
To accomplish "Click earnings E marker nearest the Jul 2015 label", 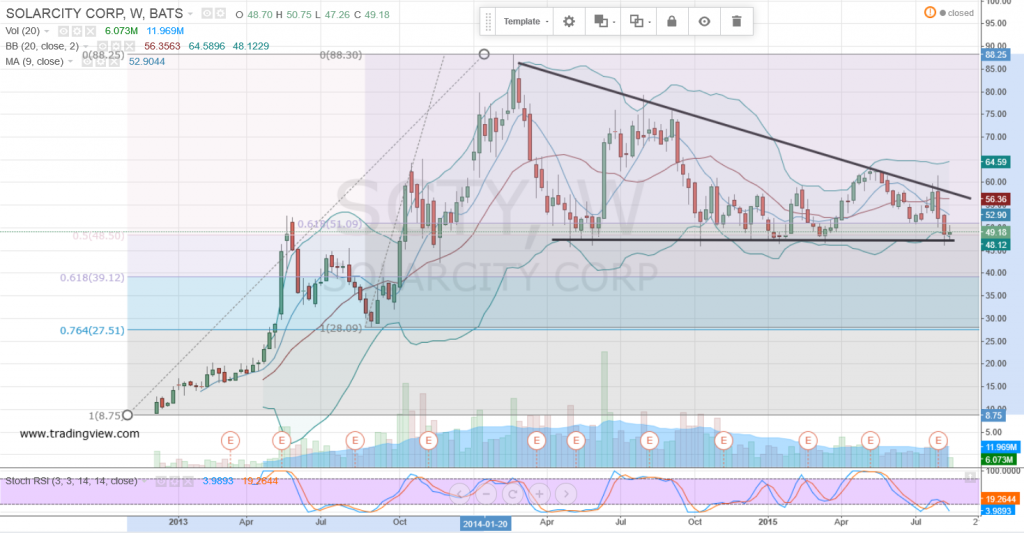I will [x=938, y=441].
